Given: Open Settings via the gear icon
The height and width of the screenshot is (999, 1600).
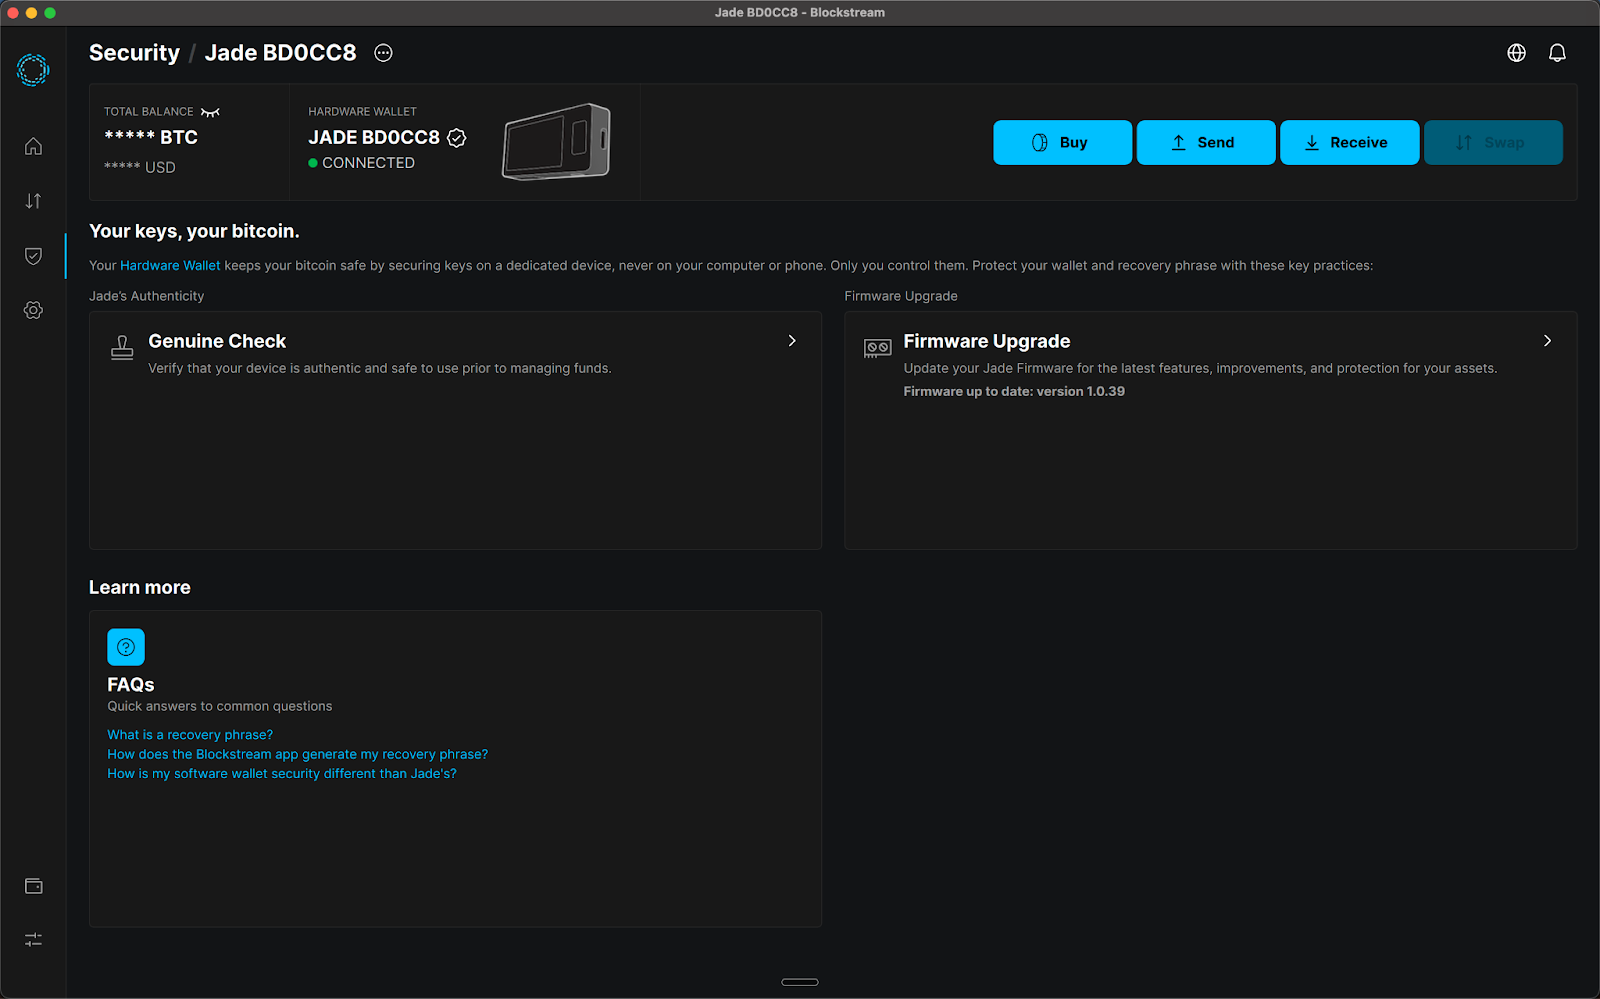Looking at the screenshot, I should tap(33, 310).
